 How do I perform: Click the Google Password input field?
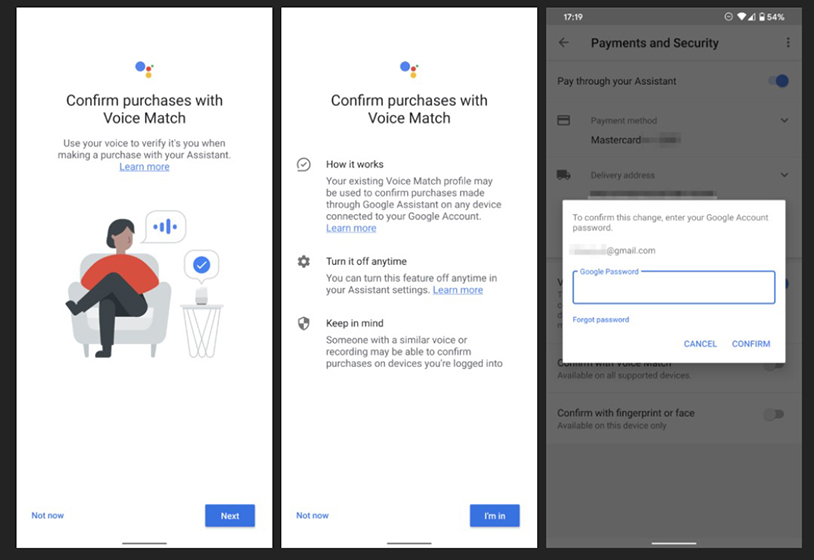(x=674, y=287)
